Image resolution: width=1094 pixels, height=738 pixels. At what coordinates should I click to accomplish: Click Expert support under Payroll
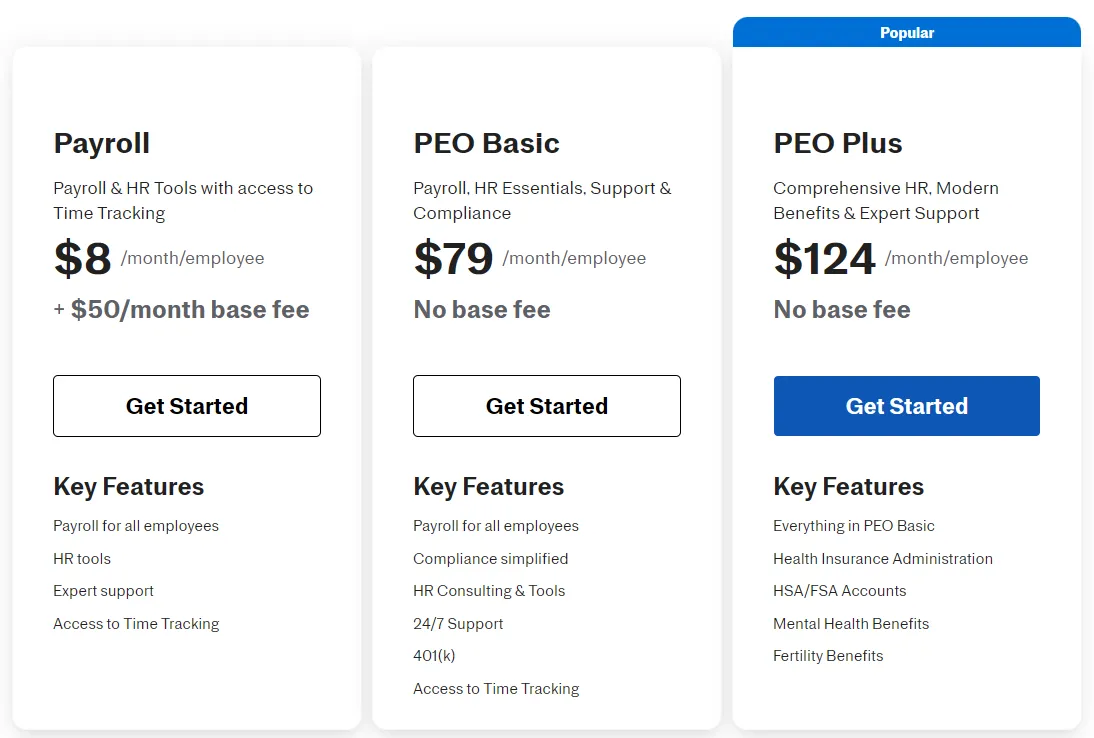tap(103, 591)
